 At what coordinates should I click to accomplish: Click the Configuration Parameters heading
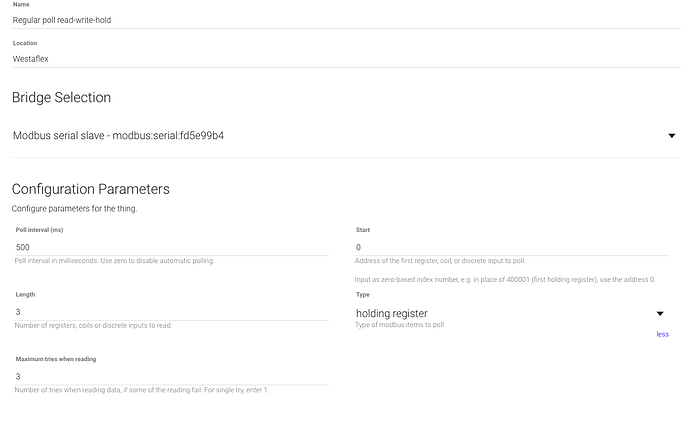click(90, 188)
